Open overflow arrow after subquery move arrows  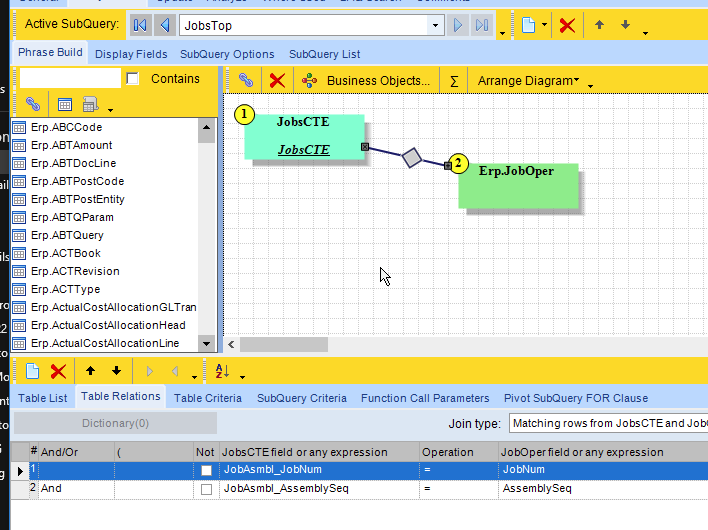(x=645, y=33)
